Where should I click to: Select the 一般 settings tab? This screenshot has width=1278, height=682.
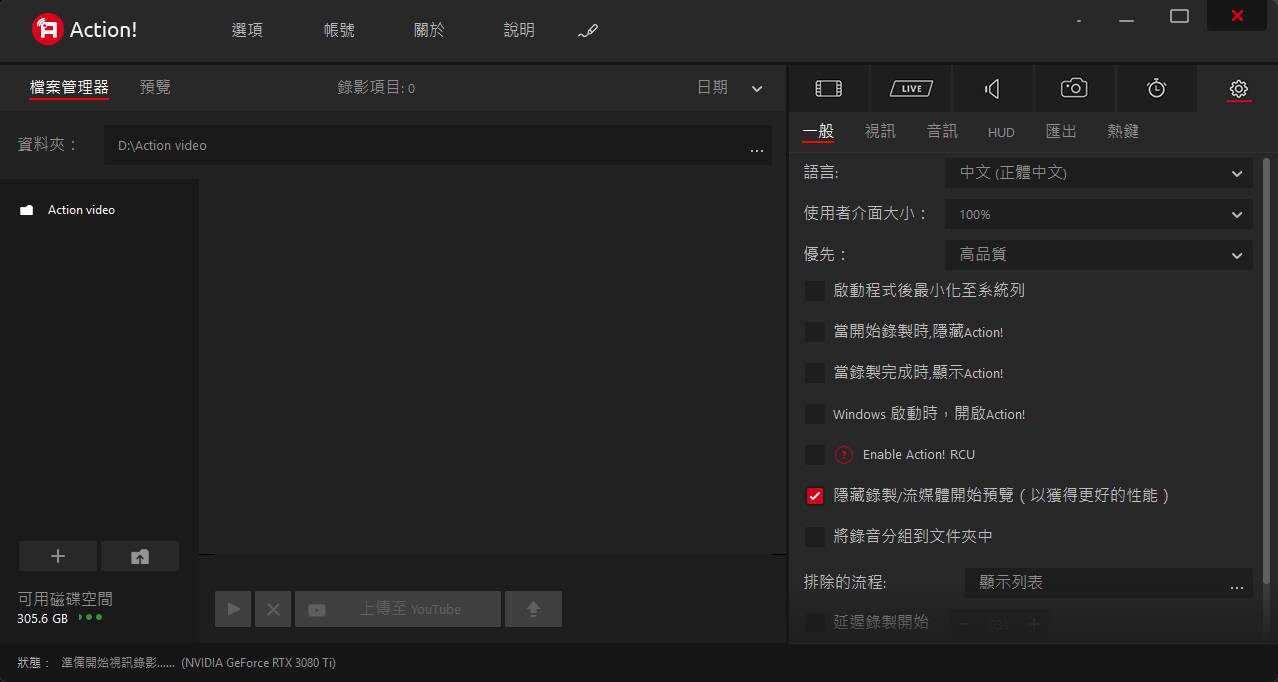click(818, 131)
